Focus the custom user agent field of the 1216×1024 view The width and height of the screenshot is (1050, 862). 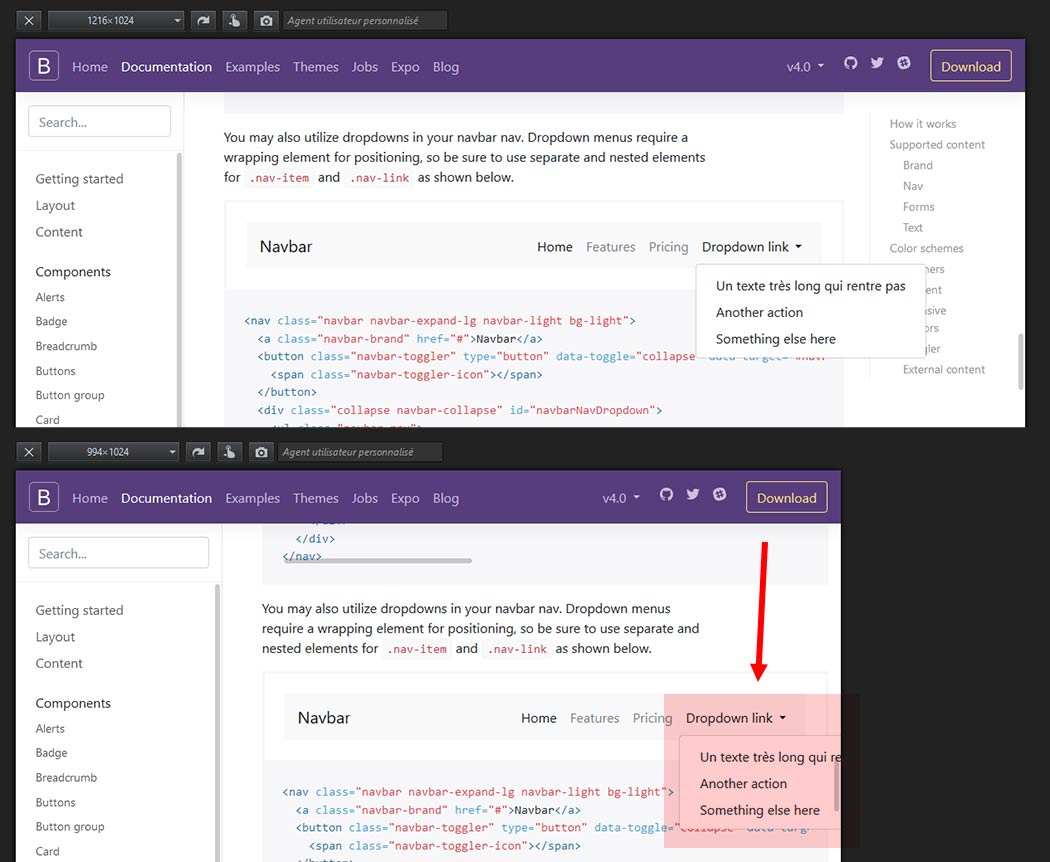pos(365,21)
